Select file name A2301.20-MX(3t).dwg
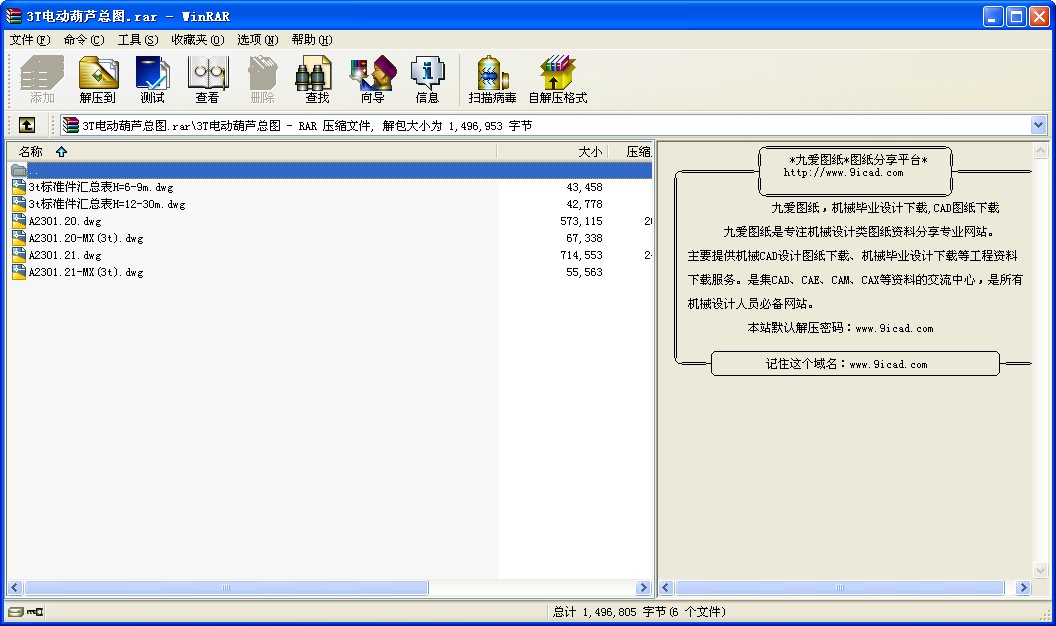1056x626 pixels. [x=86, y=238]
